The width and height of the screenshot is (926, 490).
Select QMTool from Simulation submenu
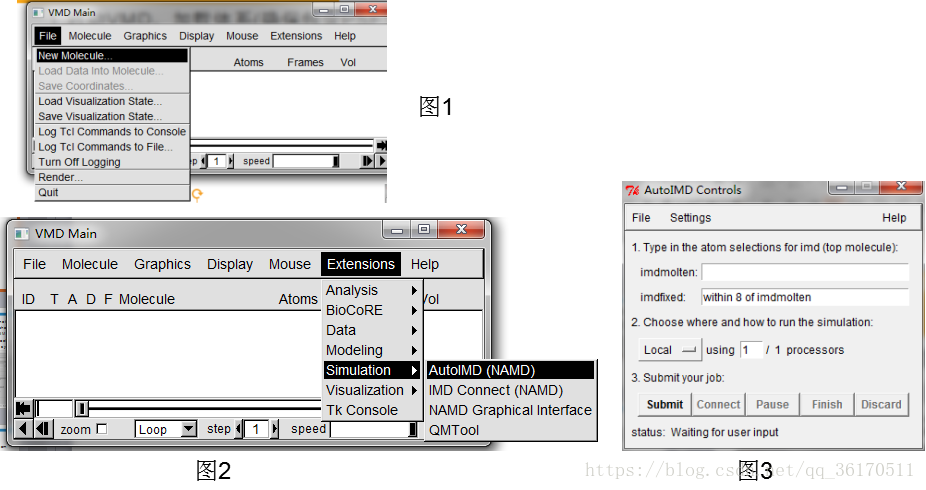coord(510,430)
